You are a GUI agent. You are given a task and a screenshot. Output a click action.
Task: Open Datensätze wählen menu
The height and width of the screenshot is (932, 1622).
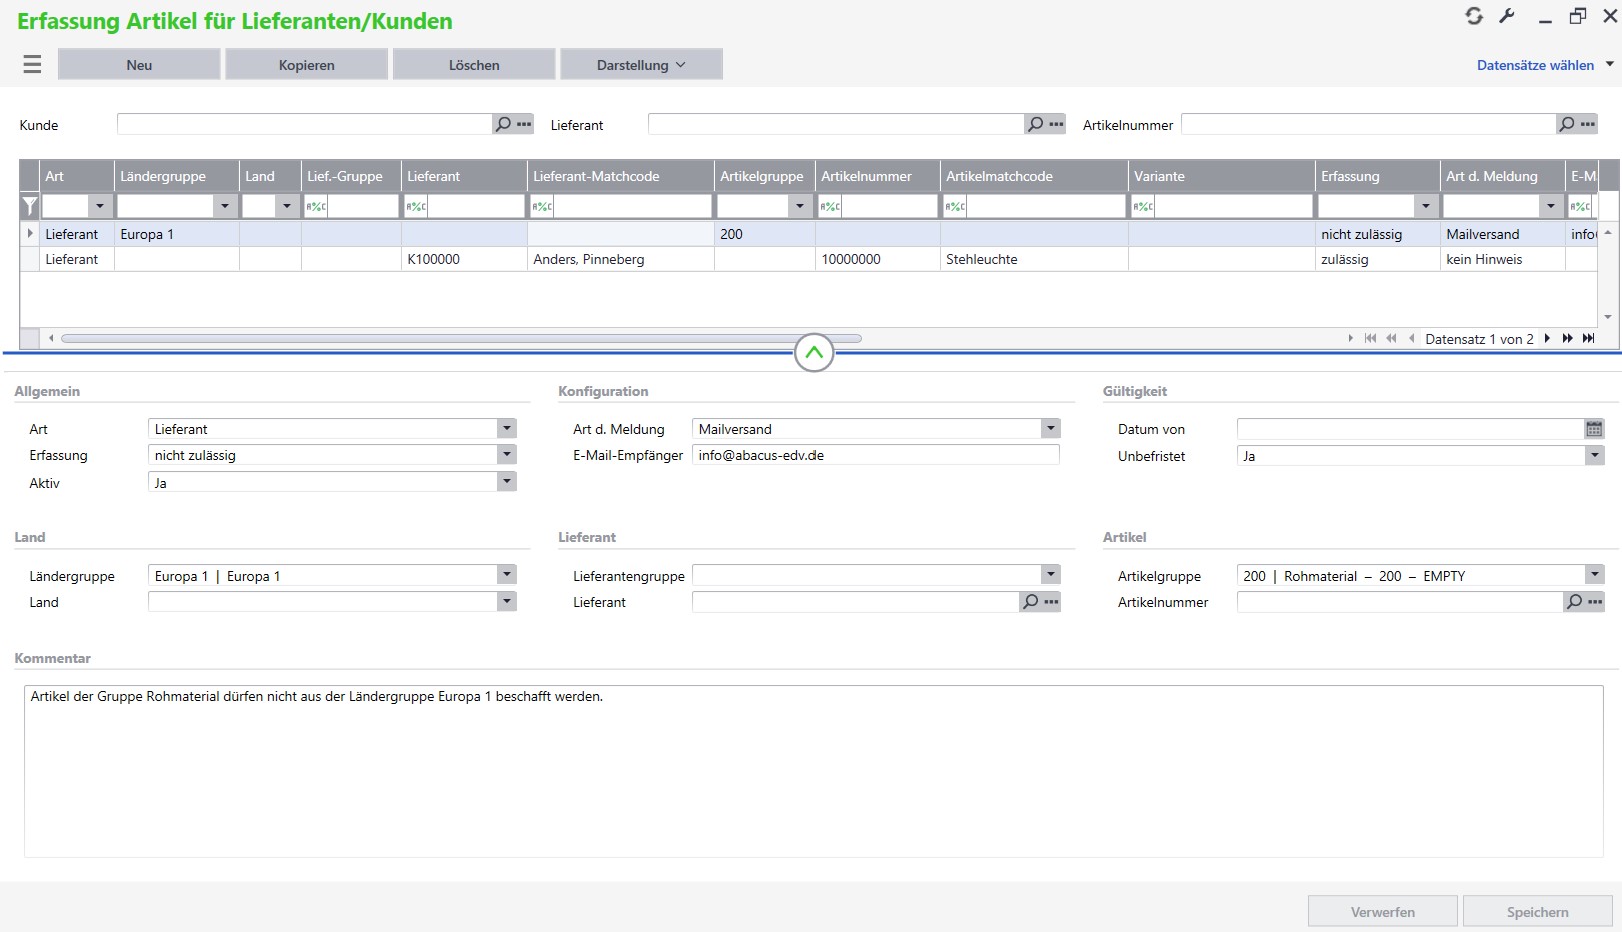pos(1544,65)
